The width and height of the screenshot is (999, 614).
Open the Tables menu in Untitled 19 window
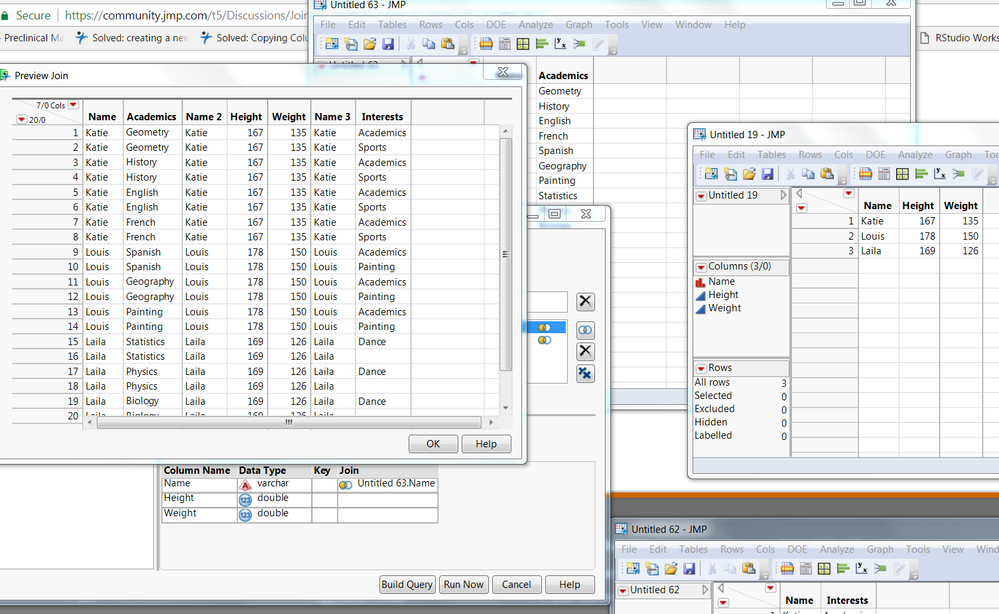coord(771,155)
